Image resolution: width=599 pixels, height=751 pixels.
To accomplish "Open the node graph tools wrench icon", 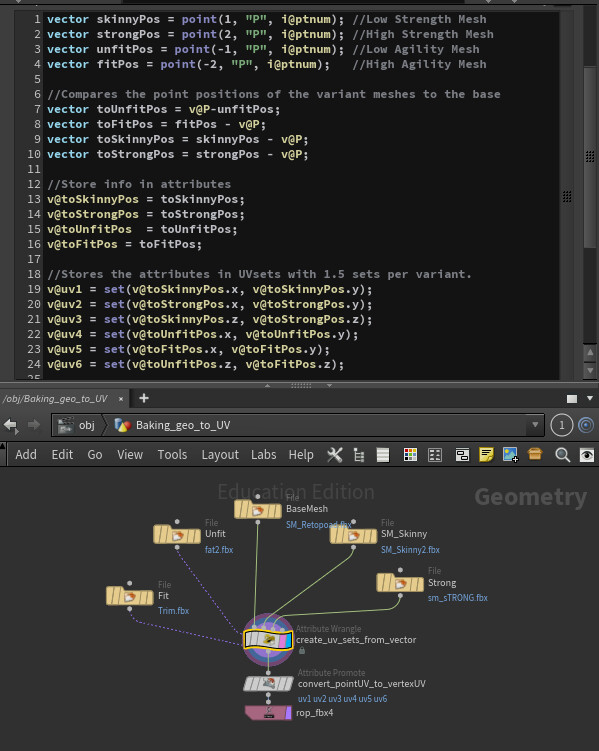I will [x=335, y=455].
